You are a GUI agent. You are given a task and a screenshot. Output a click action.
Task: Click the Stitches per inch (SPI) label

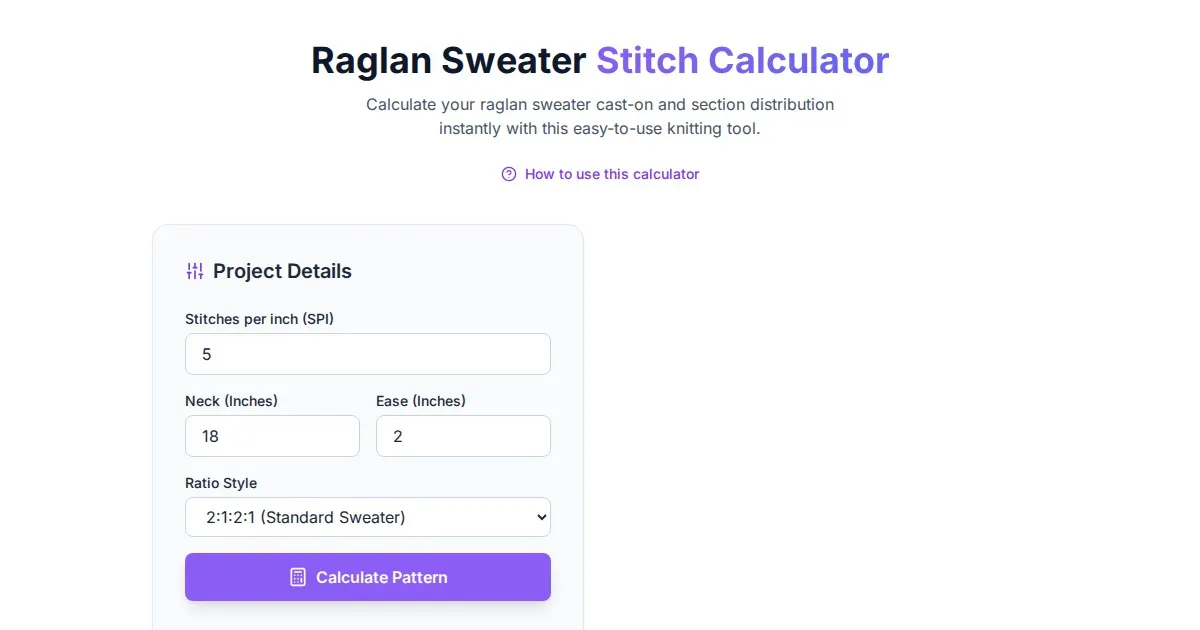coord(259,319)
